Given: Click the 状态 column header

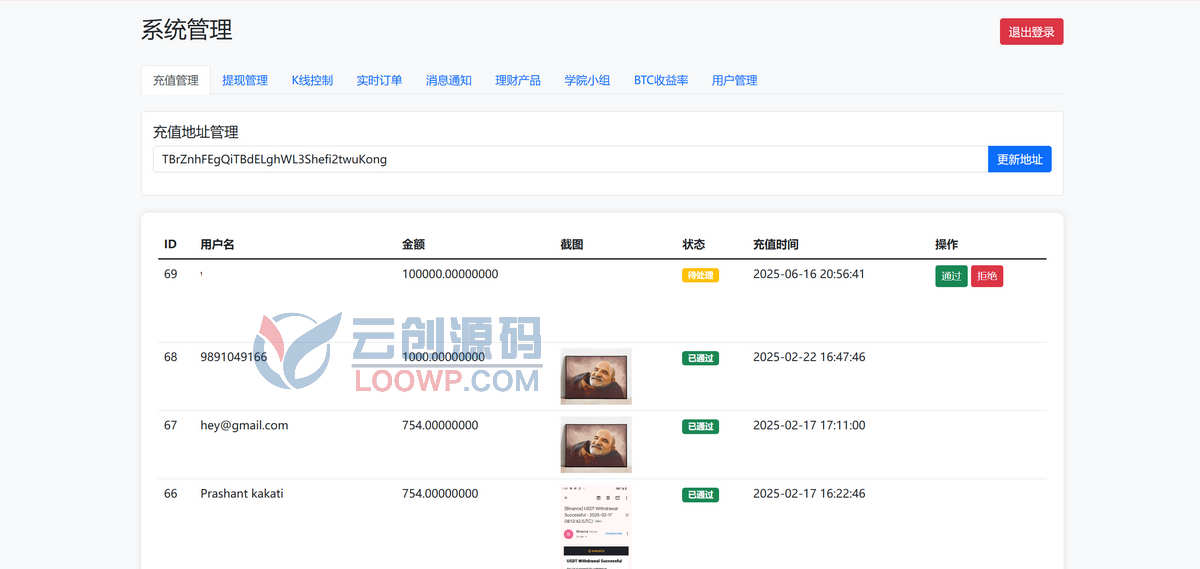Looking at the screenshot, I should pyautogui.click(x=693, y=244).
